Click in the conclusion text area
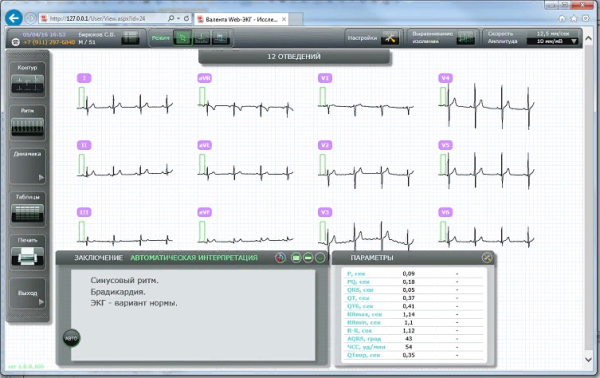Viewport: 600px width, 378px height. click(x=193, y=315)
